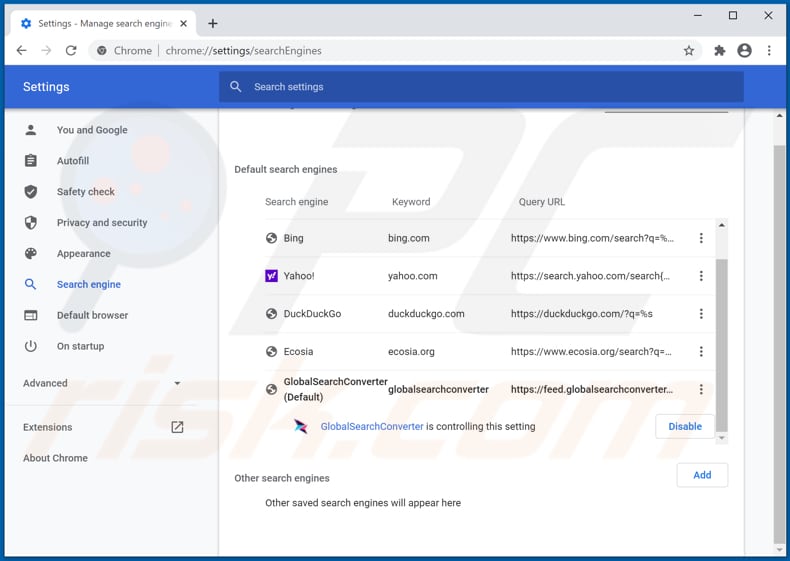The width and height of the screenshot is (790, 561).
Task: Open more actions for Bing
Action: click(701, 238)
